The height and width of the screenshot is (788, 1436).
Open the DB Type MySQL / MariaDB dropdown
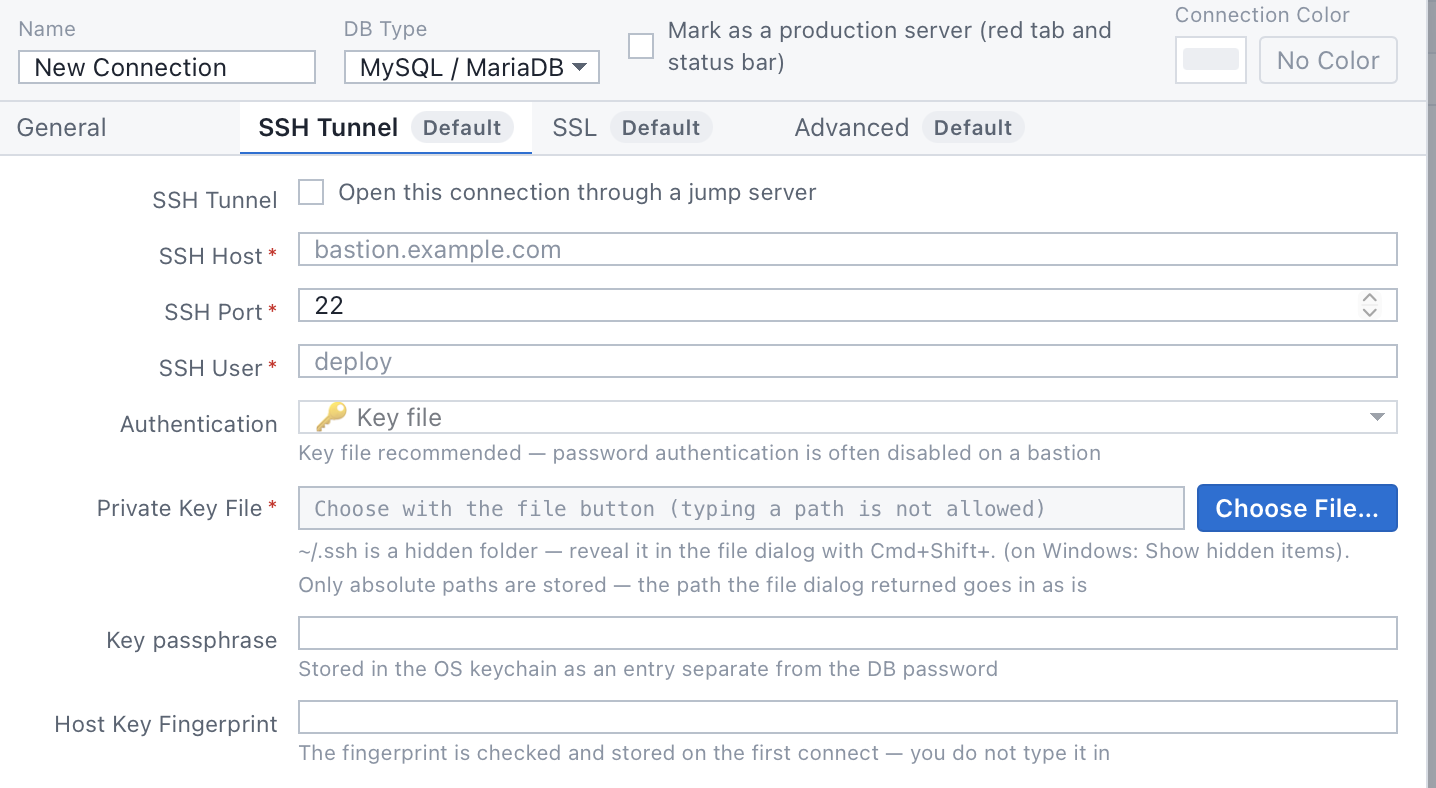(x=472, y=68)
